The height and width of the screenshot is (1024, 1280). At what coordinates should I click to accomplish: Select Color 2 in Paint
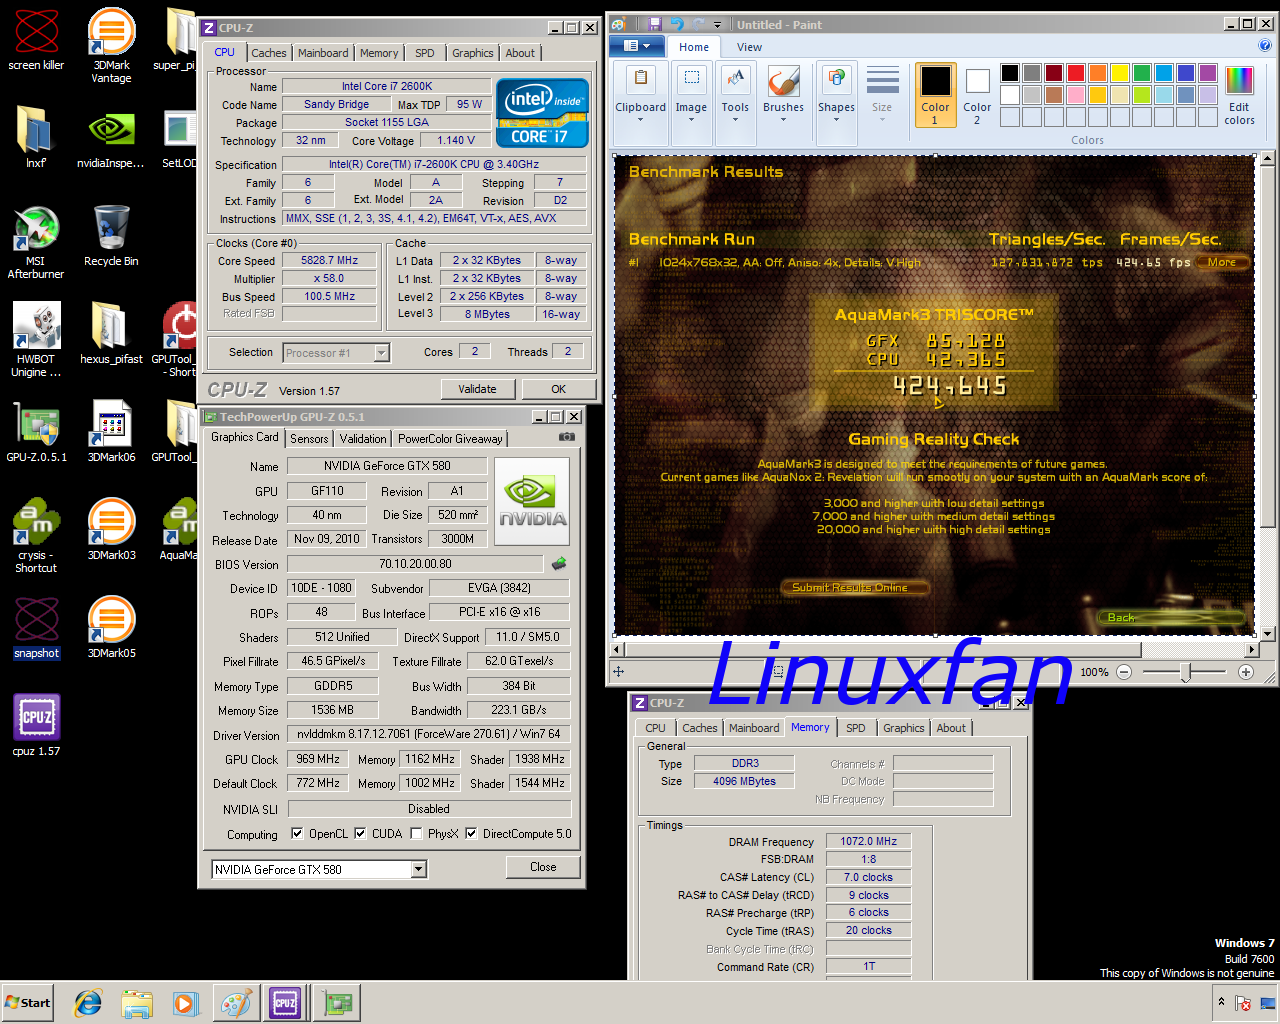977,94
